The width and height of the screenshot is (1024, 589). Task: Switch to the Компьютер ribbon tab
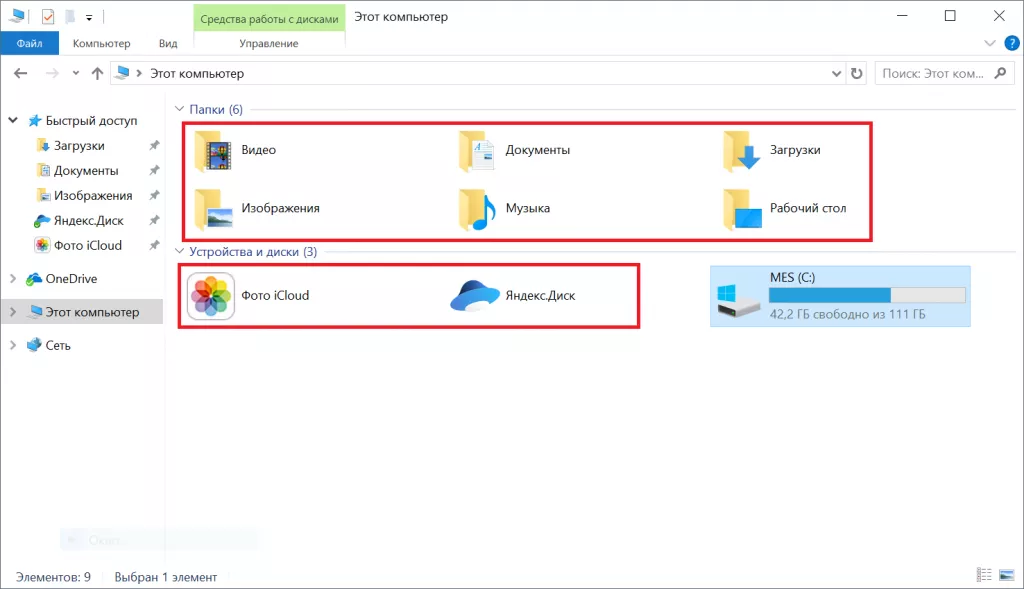[101, 43]
